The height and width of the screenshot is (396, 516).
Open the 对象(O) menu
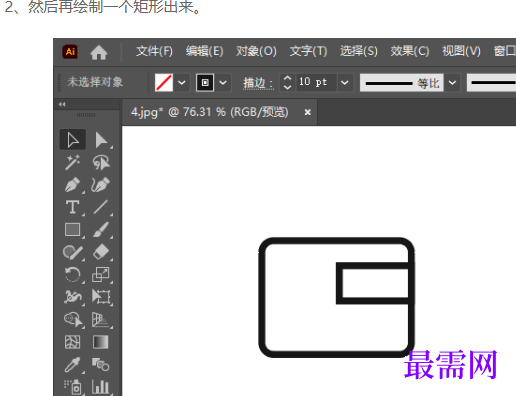point(256,52)
